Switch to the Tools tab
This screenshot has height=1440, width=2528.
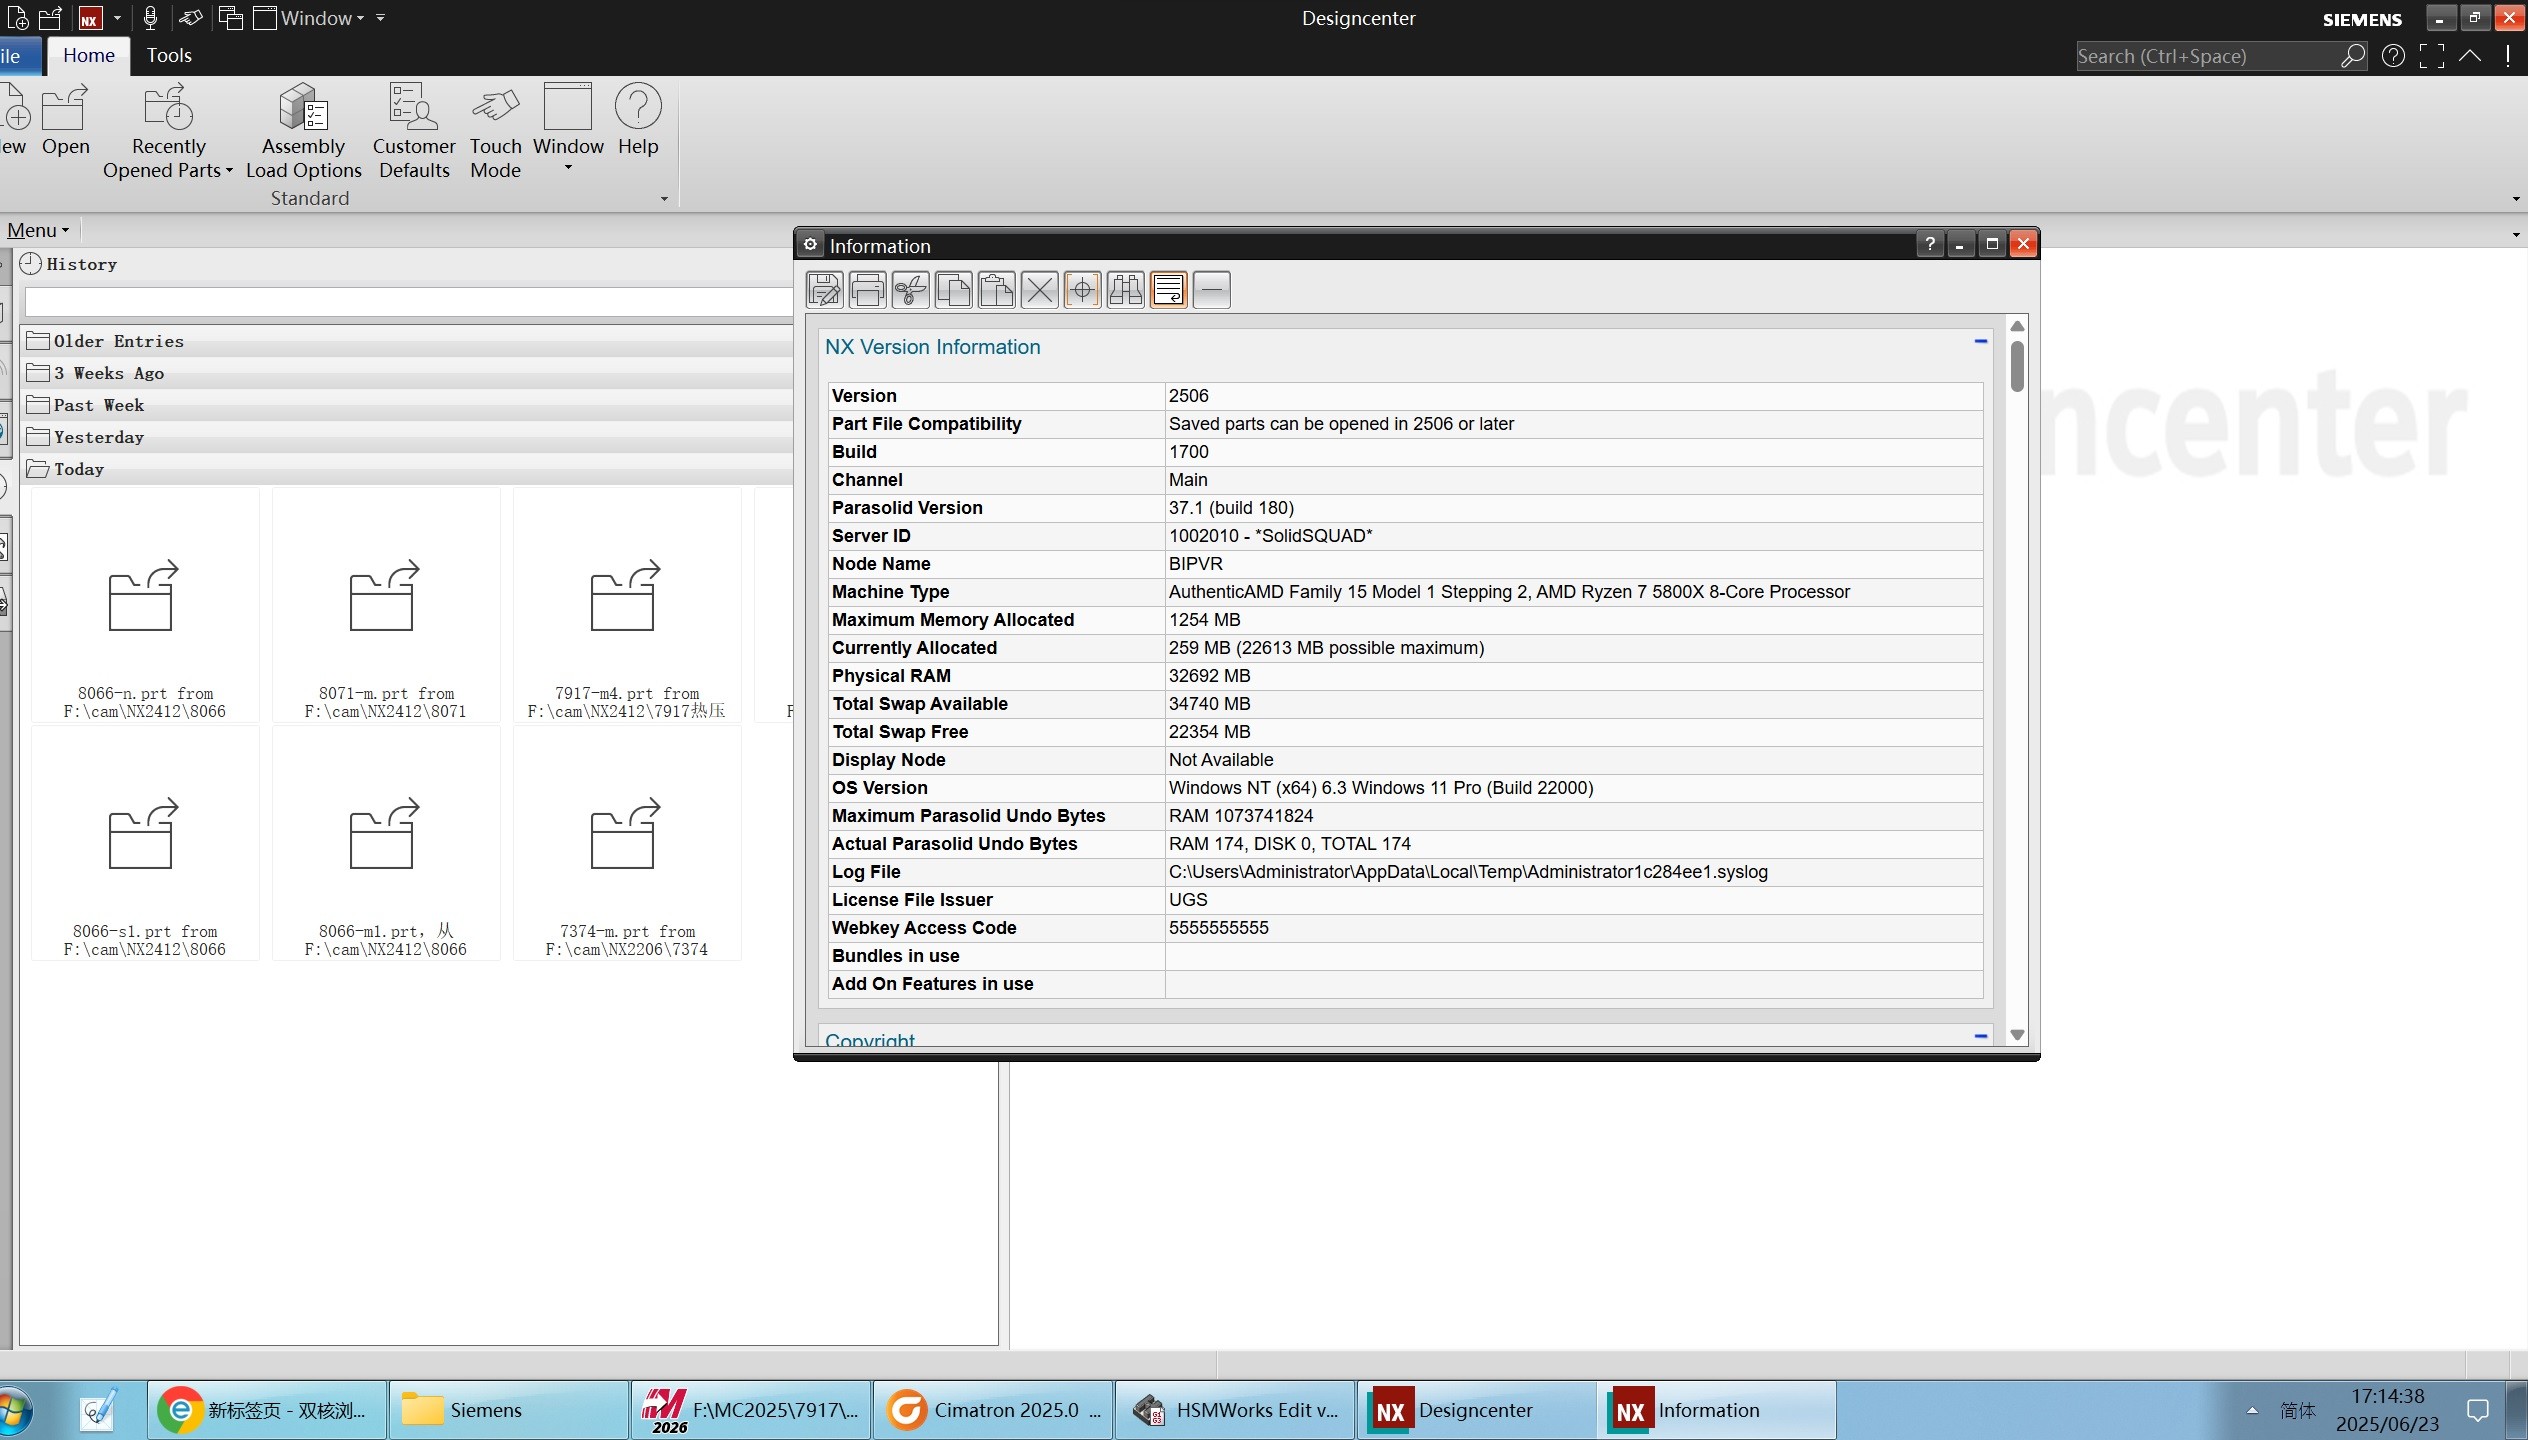point(169,56)
